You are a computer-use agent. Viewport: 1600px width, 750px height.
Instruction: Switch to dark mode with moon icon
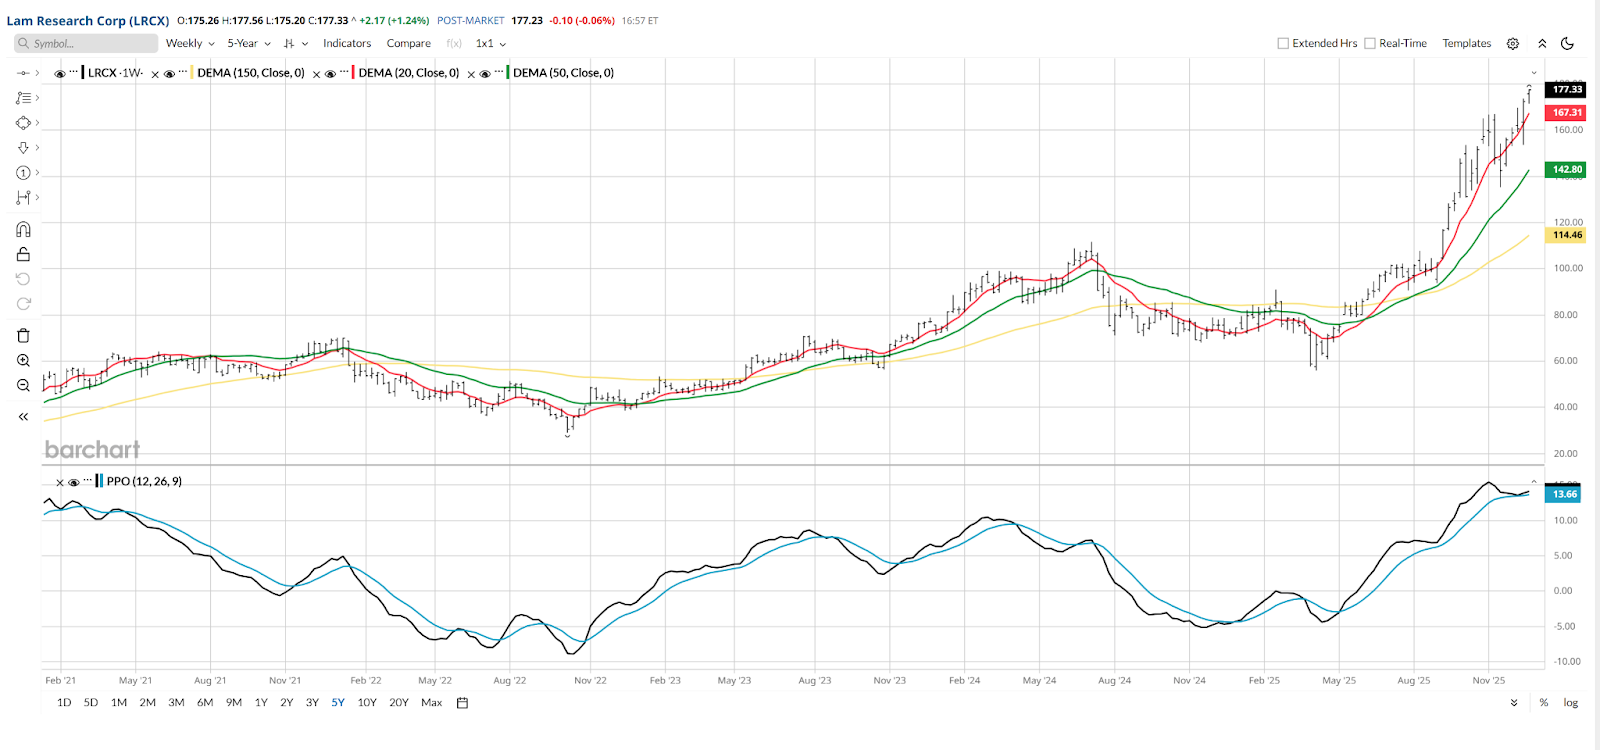click(1567, 43)
